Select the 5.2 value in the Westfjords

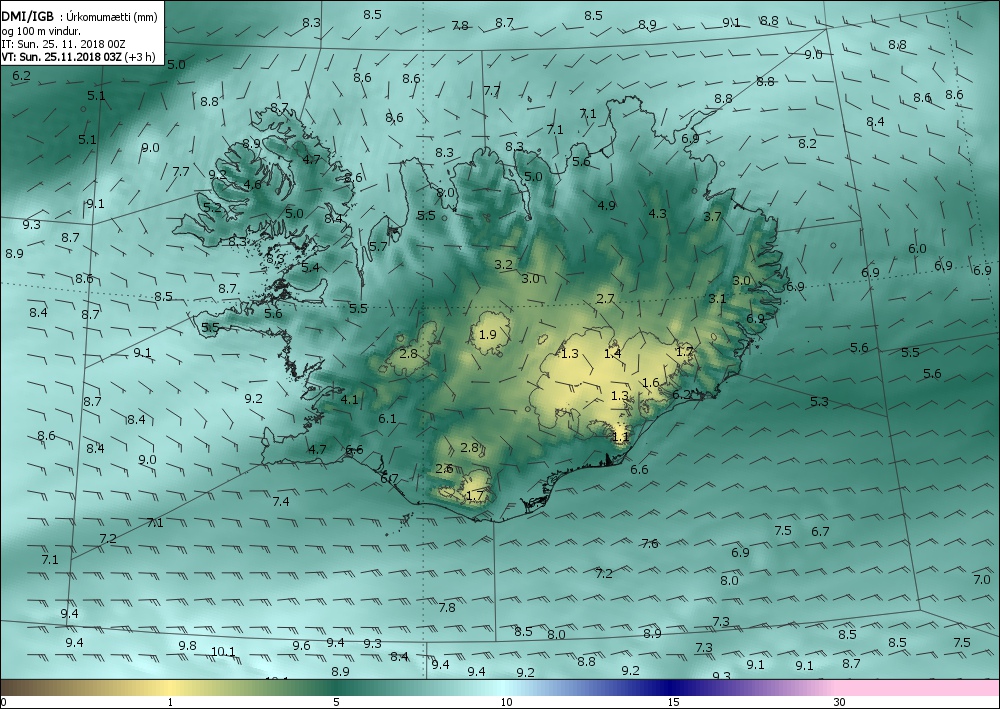coord(212,207)
